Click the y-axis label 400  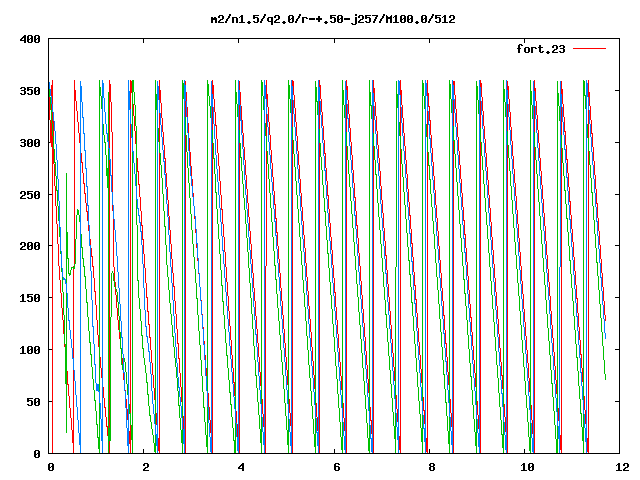pyautogui.click(x=30, y=40)
